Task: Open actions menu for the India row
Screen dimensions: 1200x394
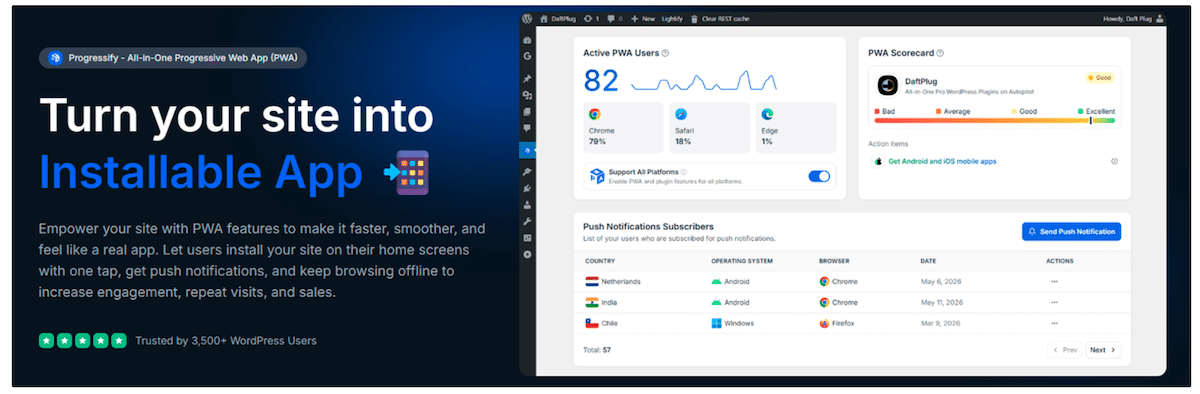Action: [1054, 302]
